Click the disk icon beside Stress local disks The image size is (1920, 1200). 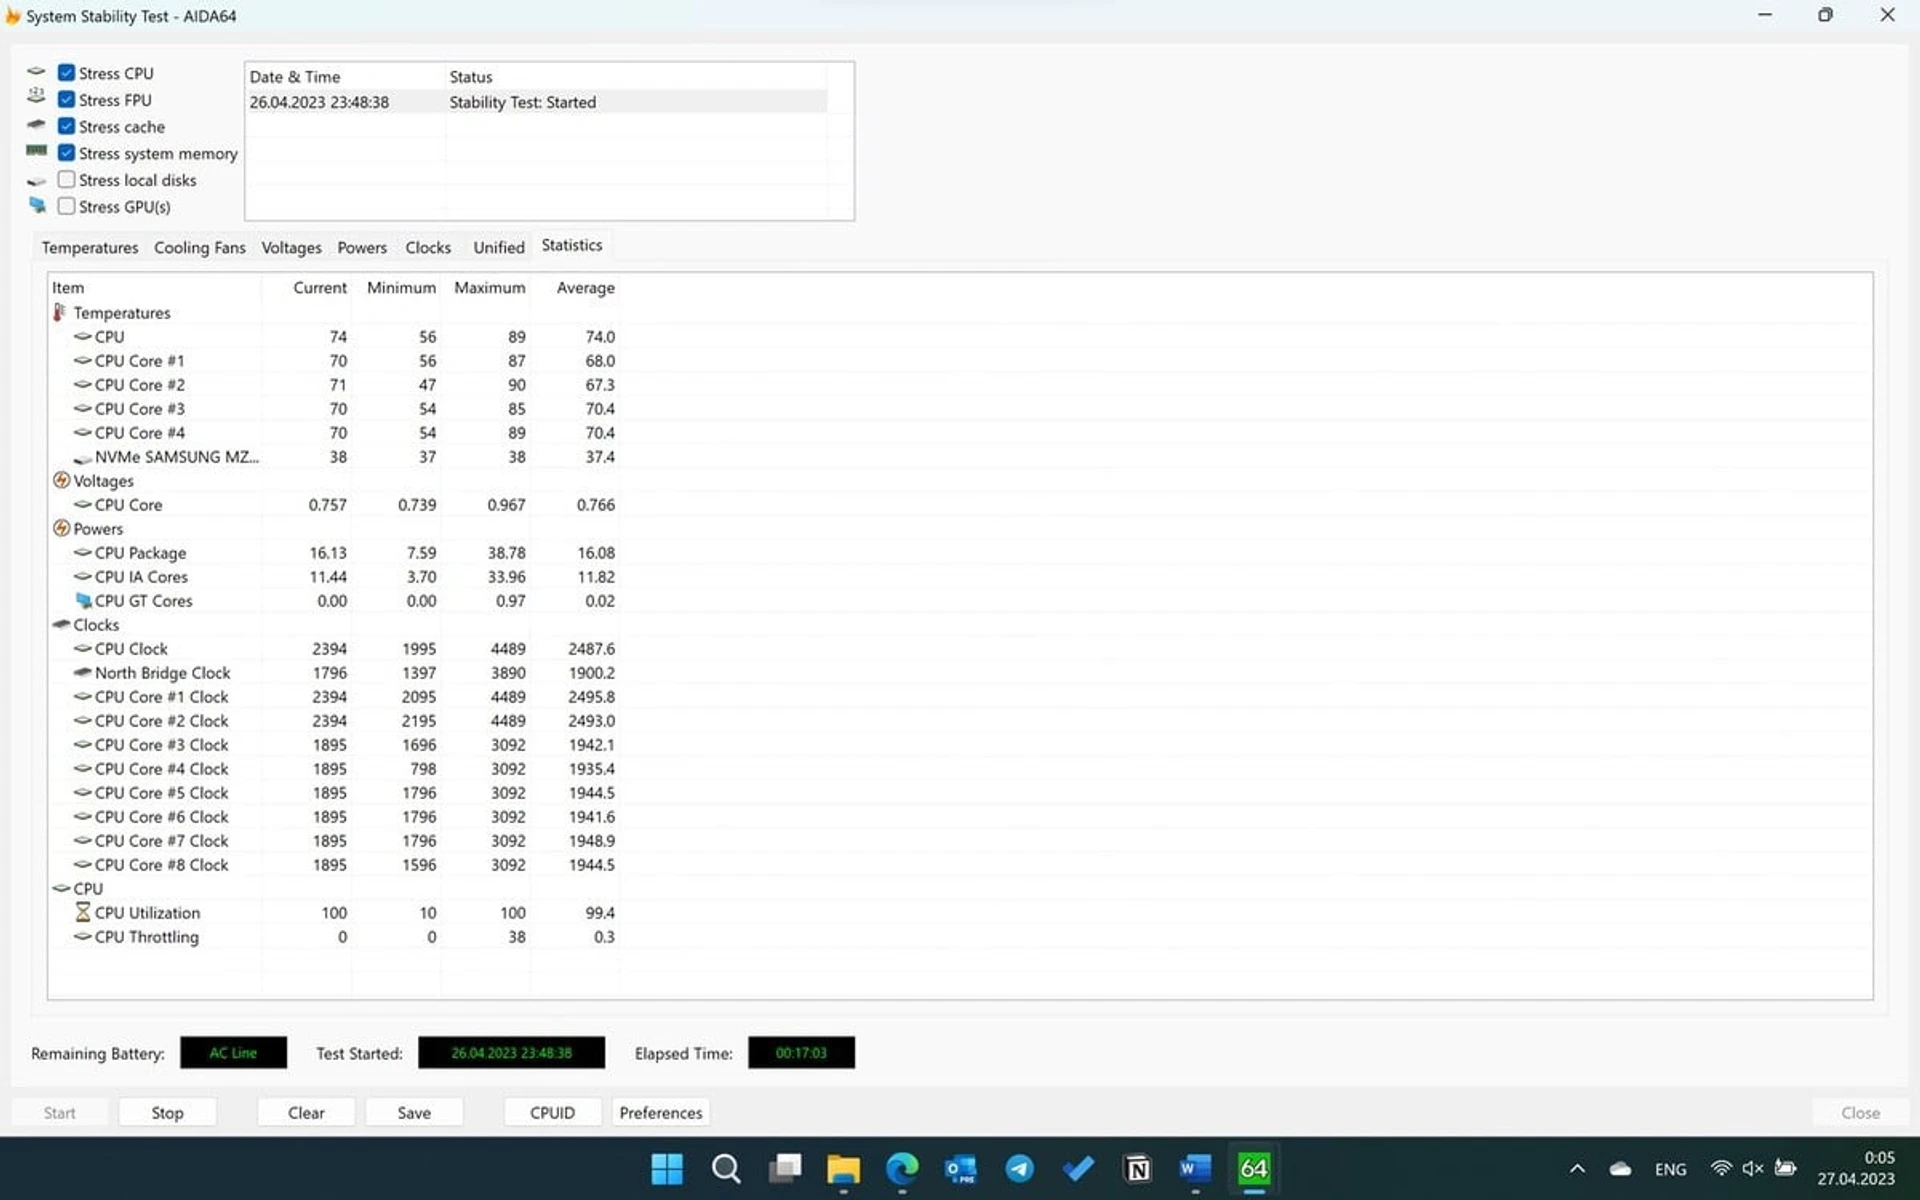37,181
